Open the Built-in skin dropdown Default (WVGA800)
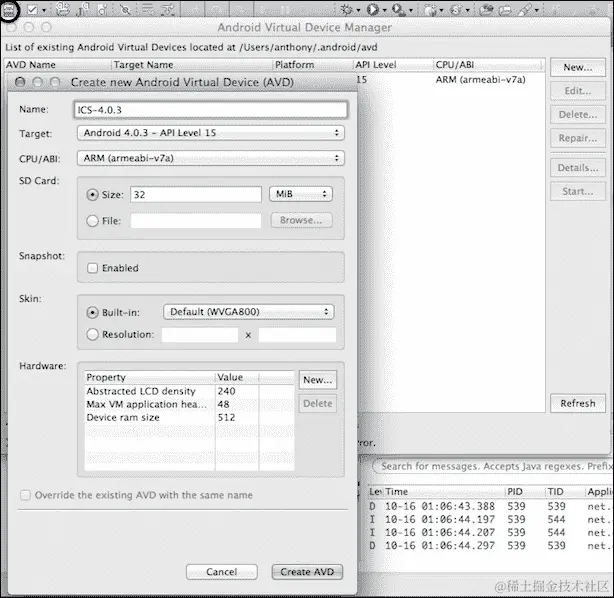The width and height of the screenshot is (614, 598). (249, 312)
